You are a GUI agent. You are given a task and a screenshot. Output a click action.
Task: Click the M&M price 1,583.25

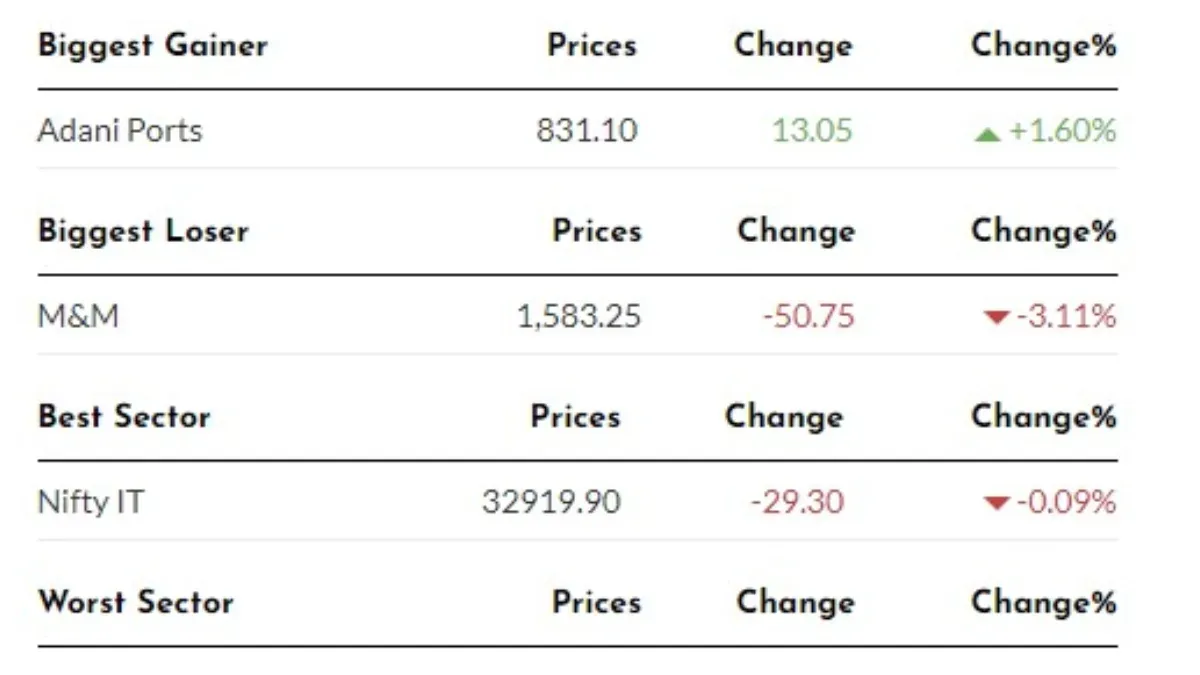pyautogui.click(x=579, y=317)
